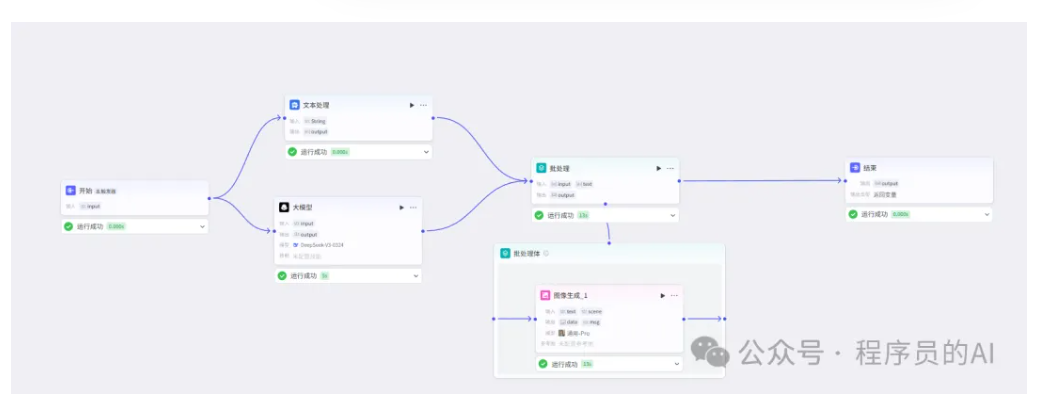Open more options on 批处理 node
Viewport: 1044px width, 397px height.
pos(670,169)
